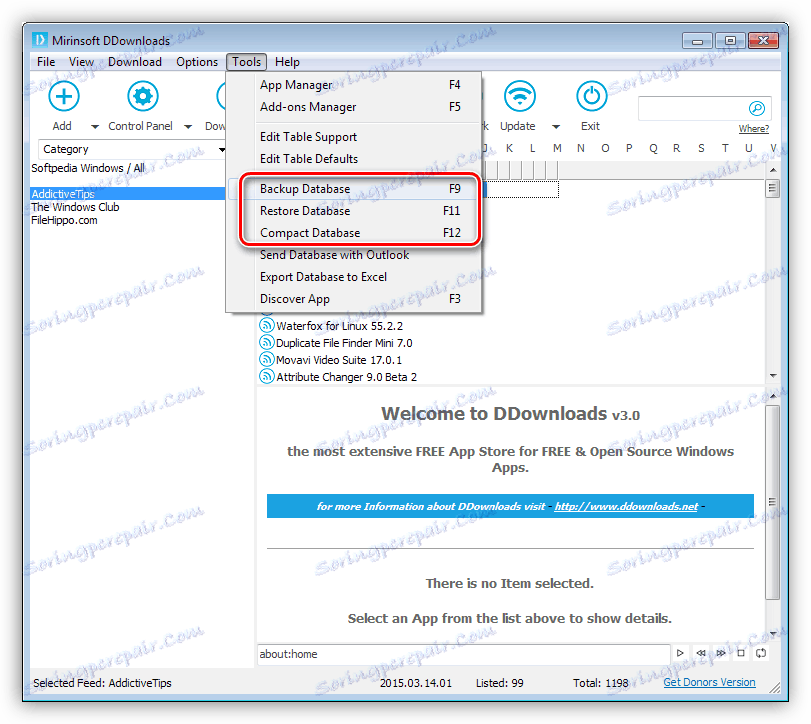Open the Category combo box
811x724 pixels.
(x=132, y=149)
